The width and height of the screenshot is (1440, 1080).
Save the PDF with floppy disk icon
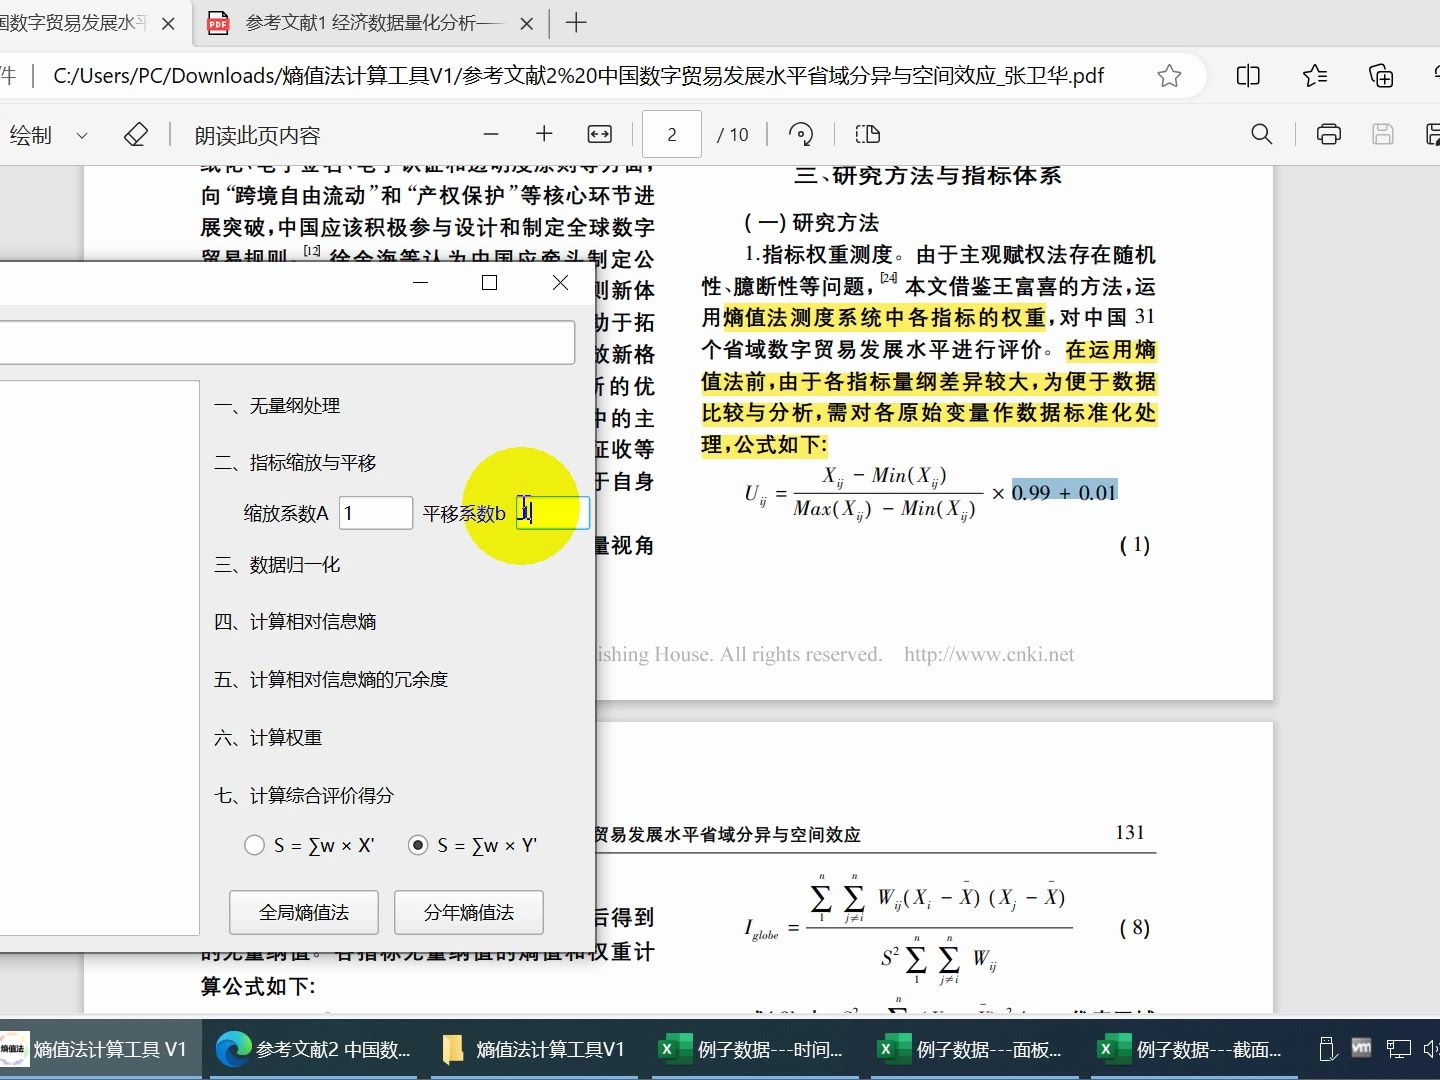click(x=1383, y=134)
